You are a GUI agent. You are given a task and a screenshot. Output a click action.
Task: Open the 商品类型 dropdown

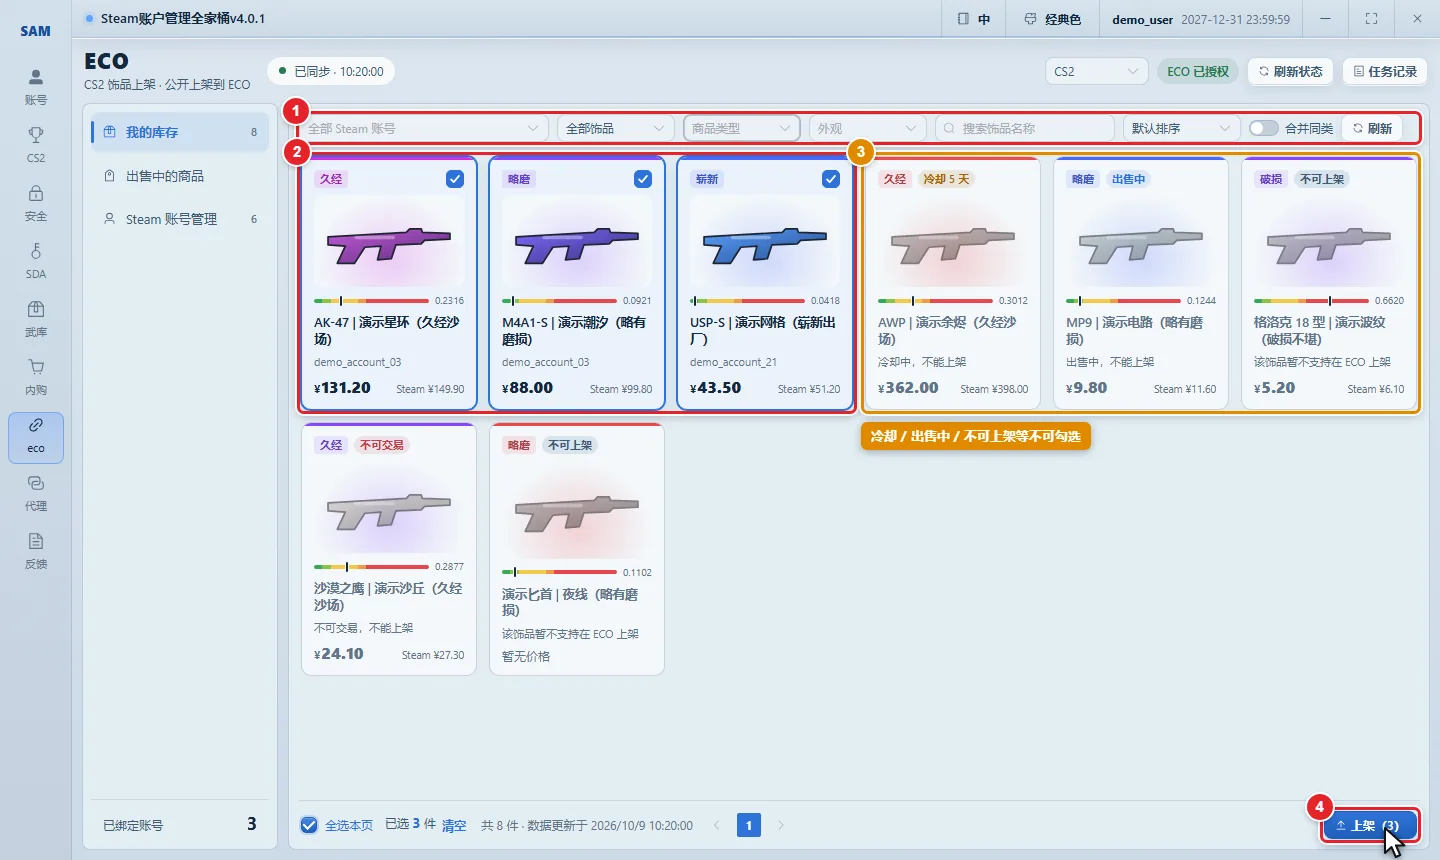741,128
